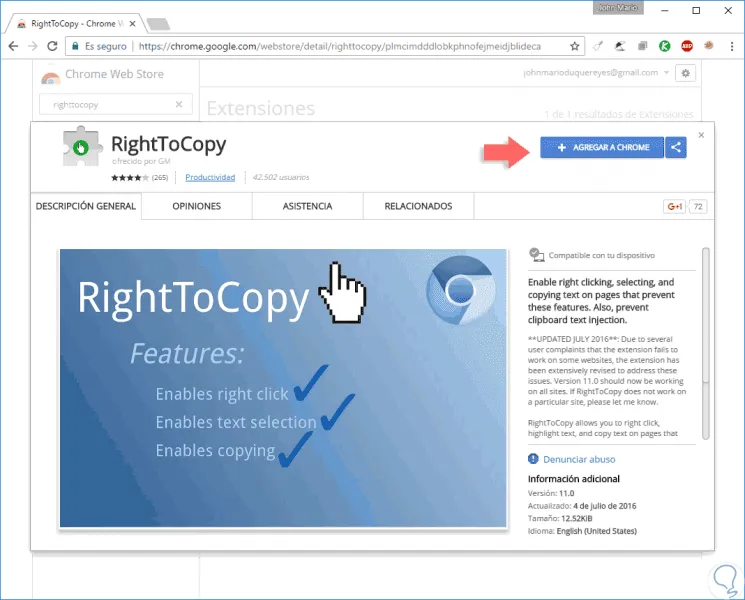The width and height of the screenshot is (745, 600).
Task: Click the 'Versión: 11.0' text
Action: coord(551,493)
